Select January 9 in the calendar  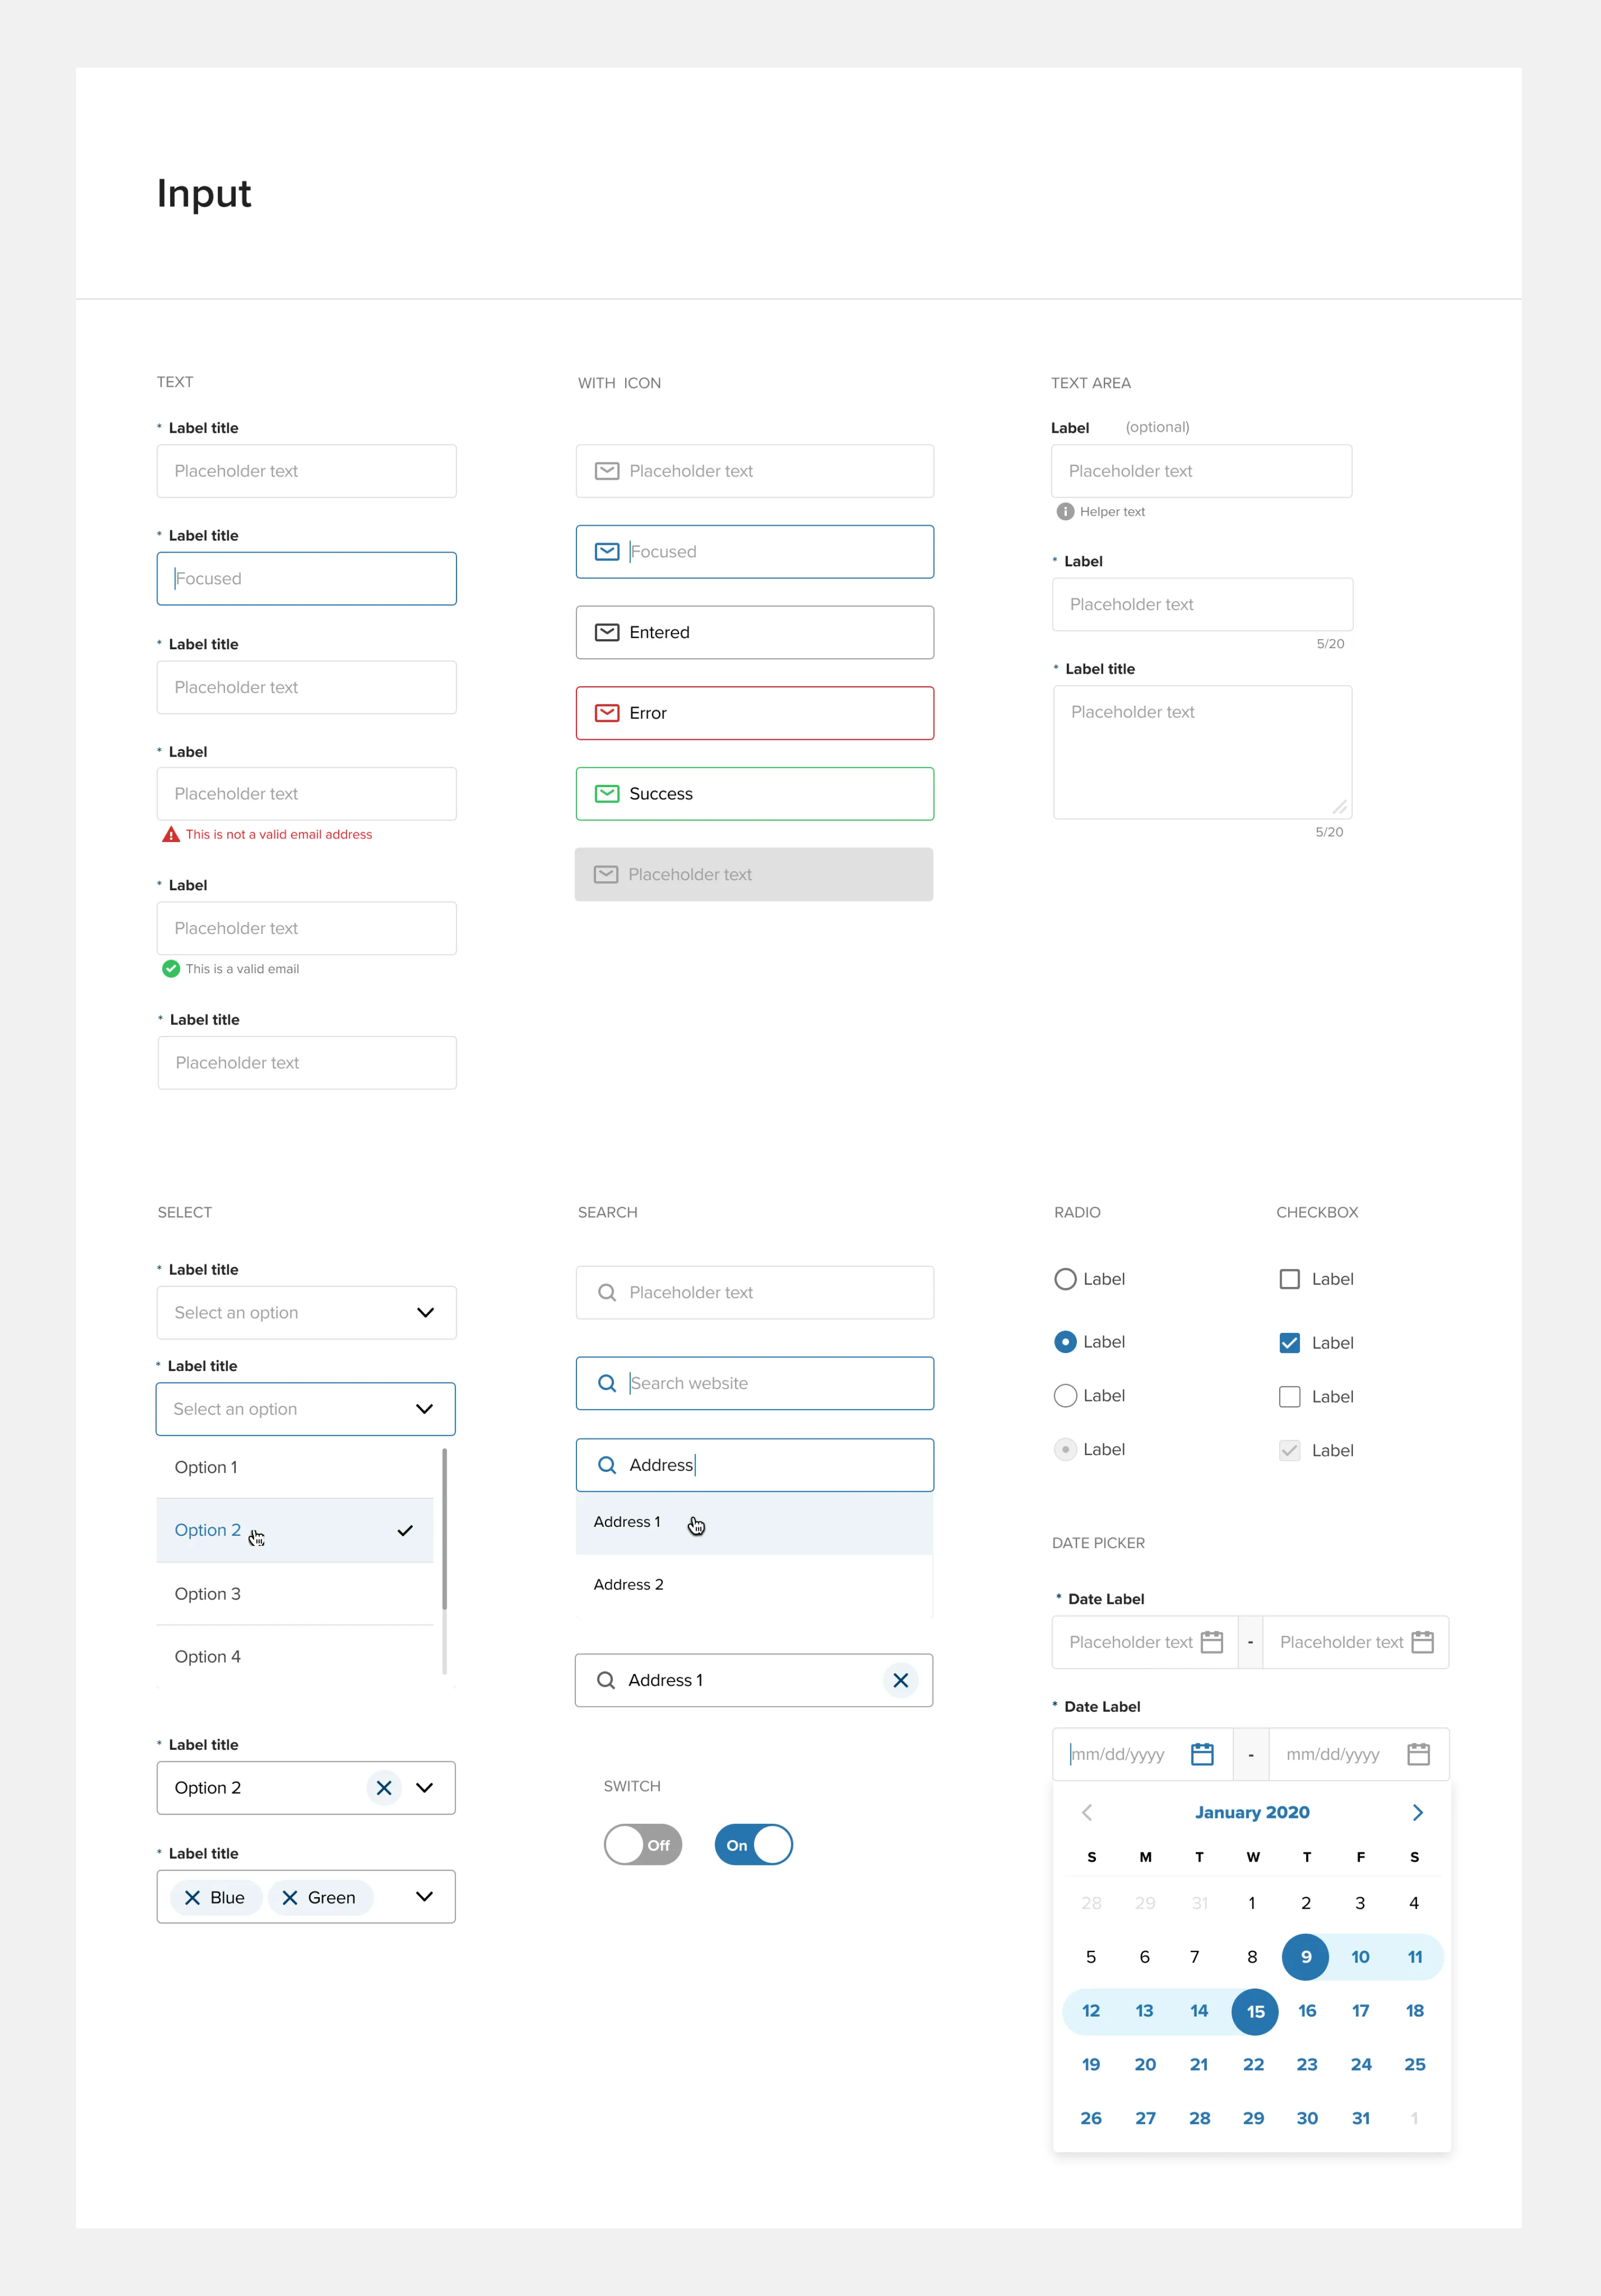coord(1305,1957)
